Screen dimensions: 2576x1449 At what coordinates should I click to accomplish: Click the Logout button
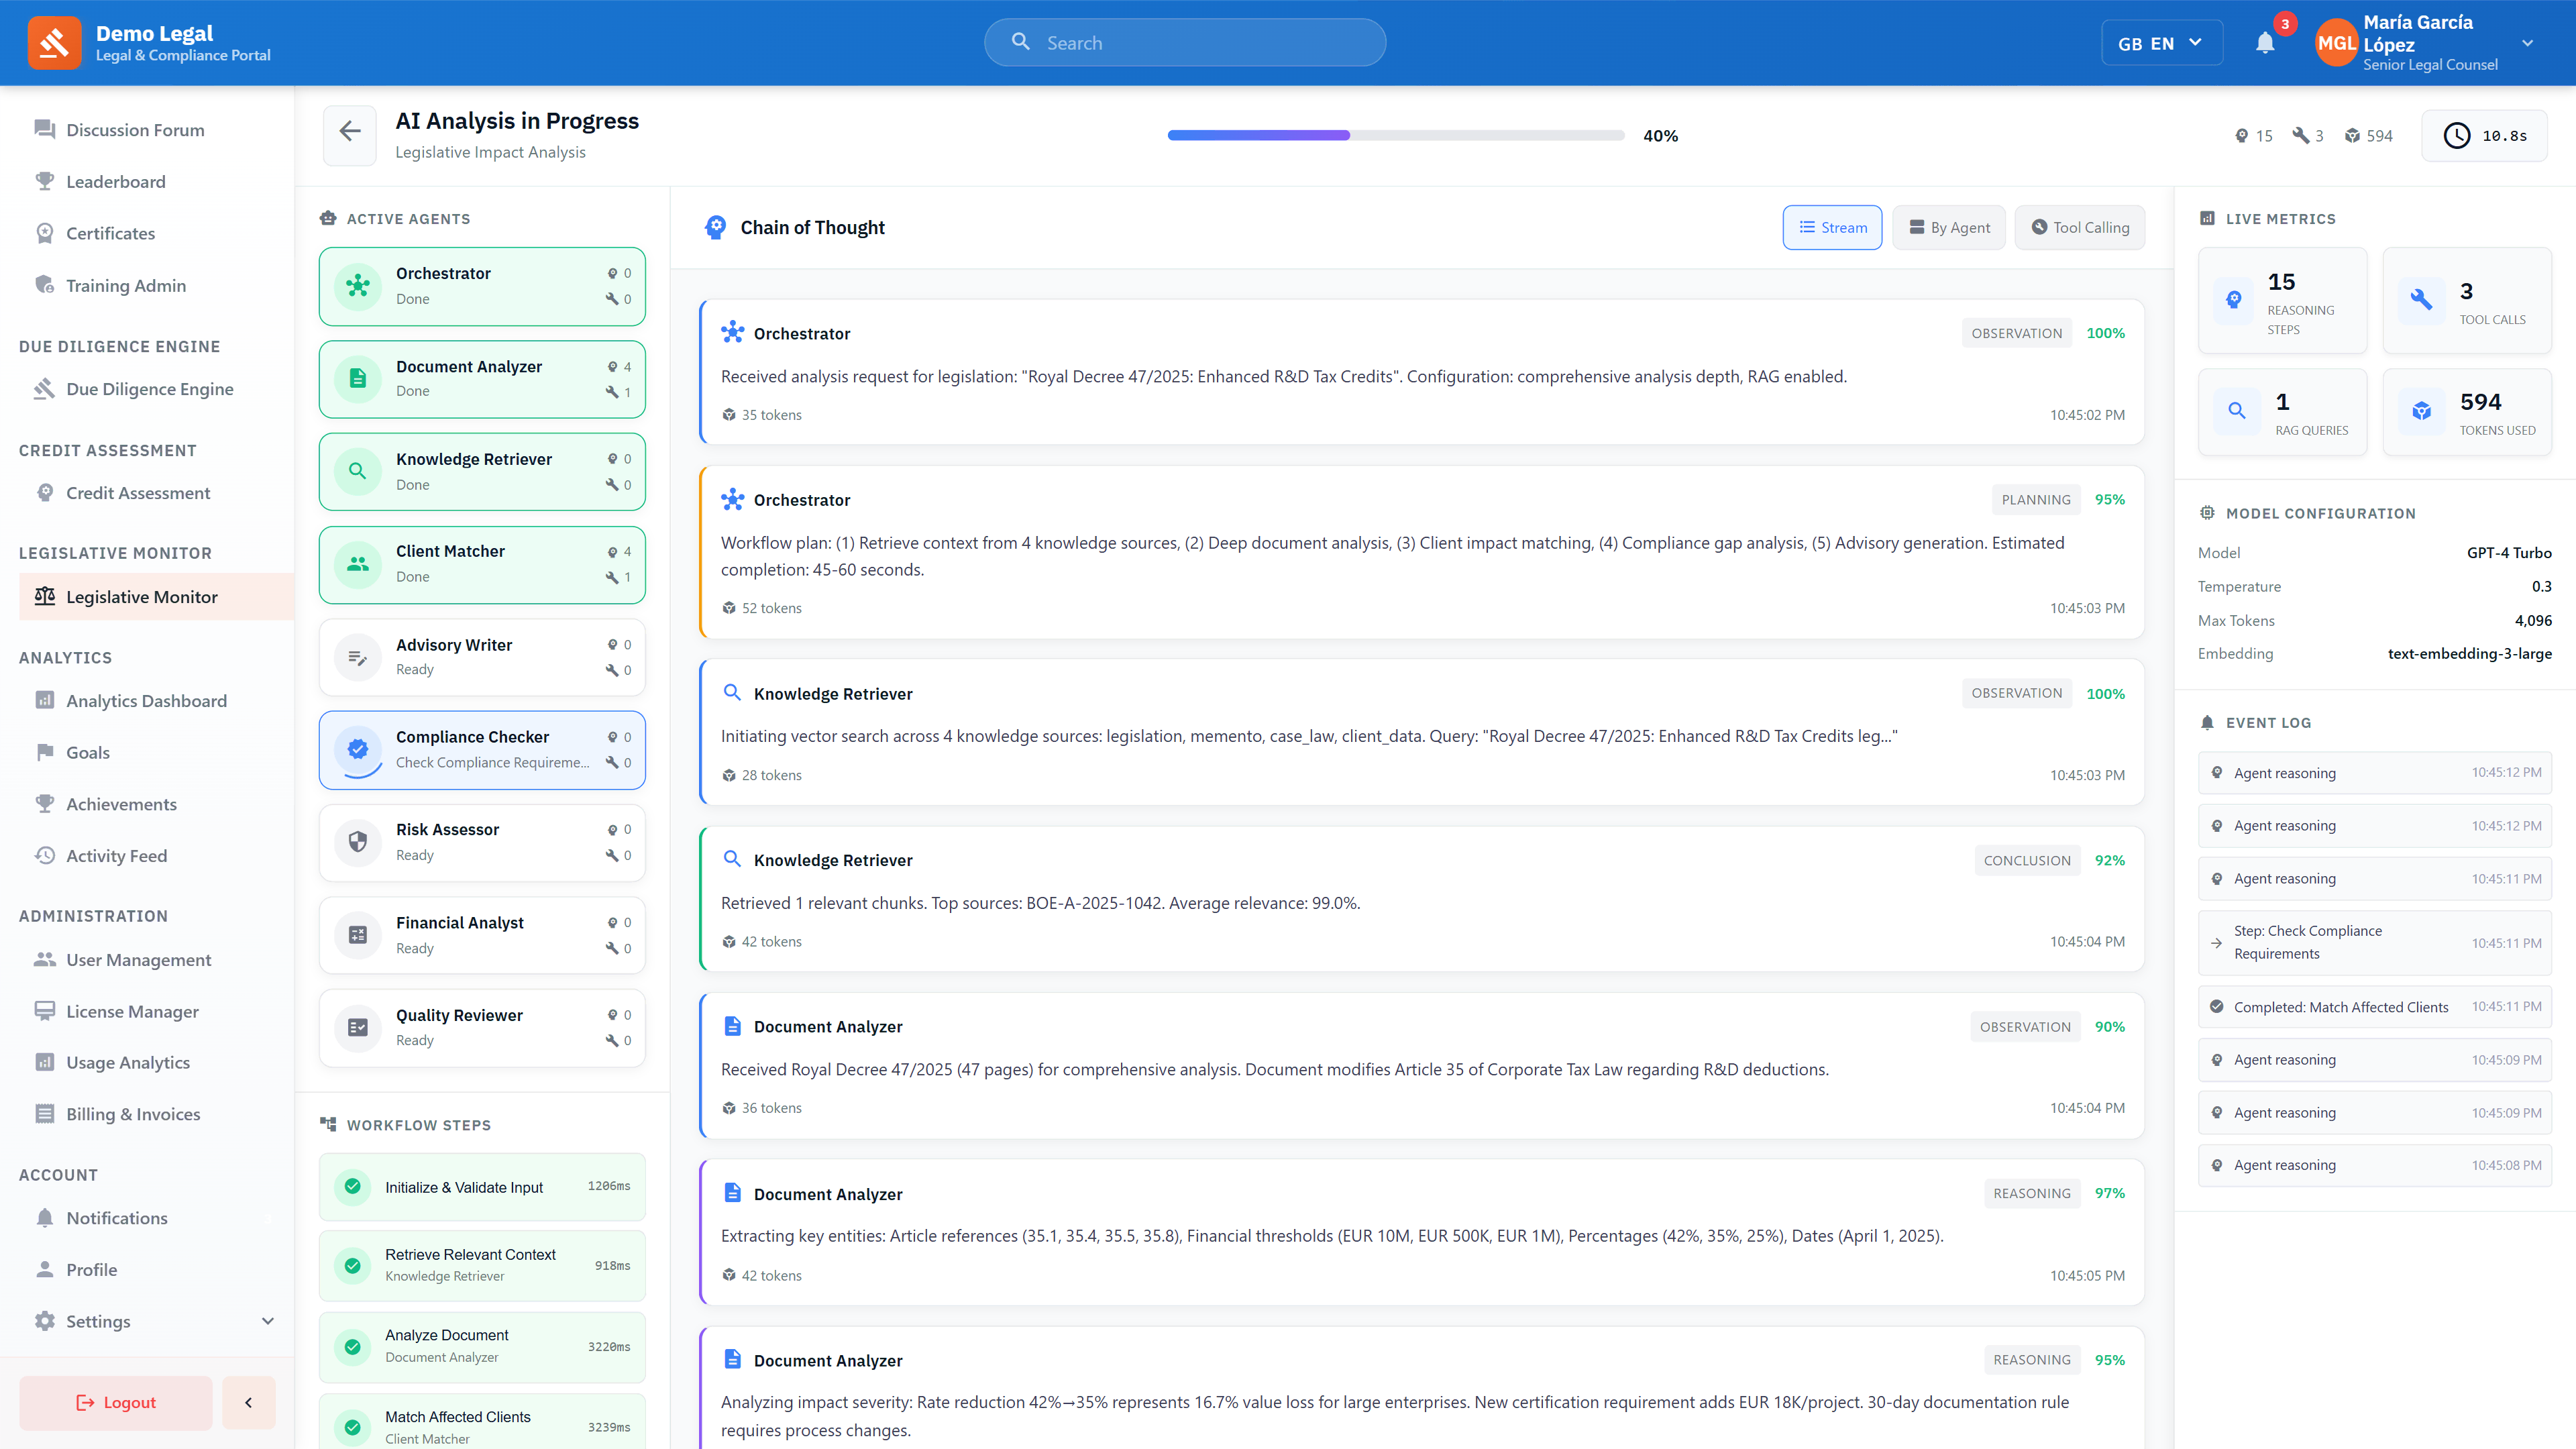click(x=115, y=1402)
